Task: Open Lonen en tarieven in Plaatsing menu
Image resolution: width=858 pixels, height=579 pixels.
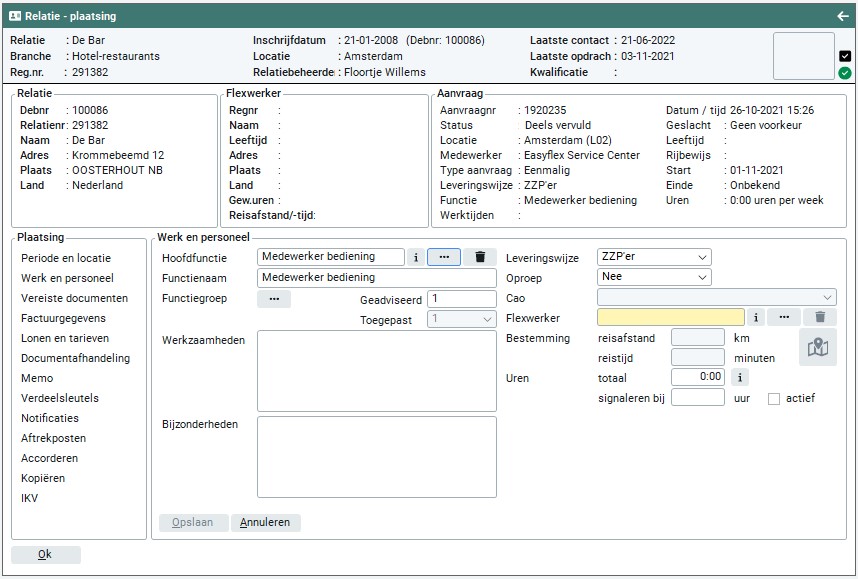Action: [65, 338]
